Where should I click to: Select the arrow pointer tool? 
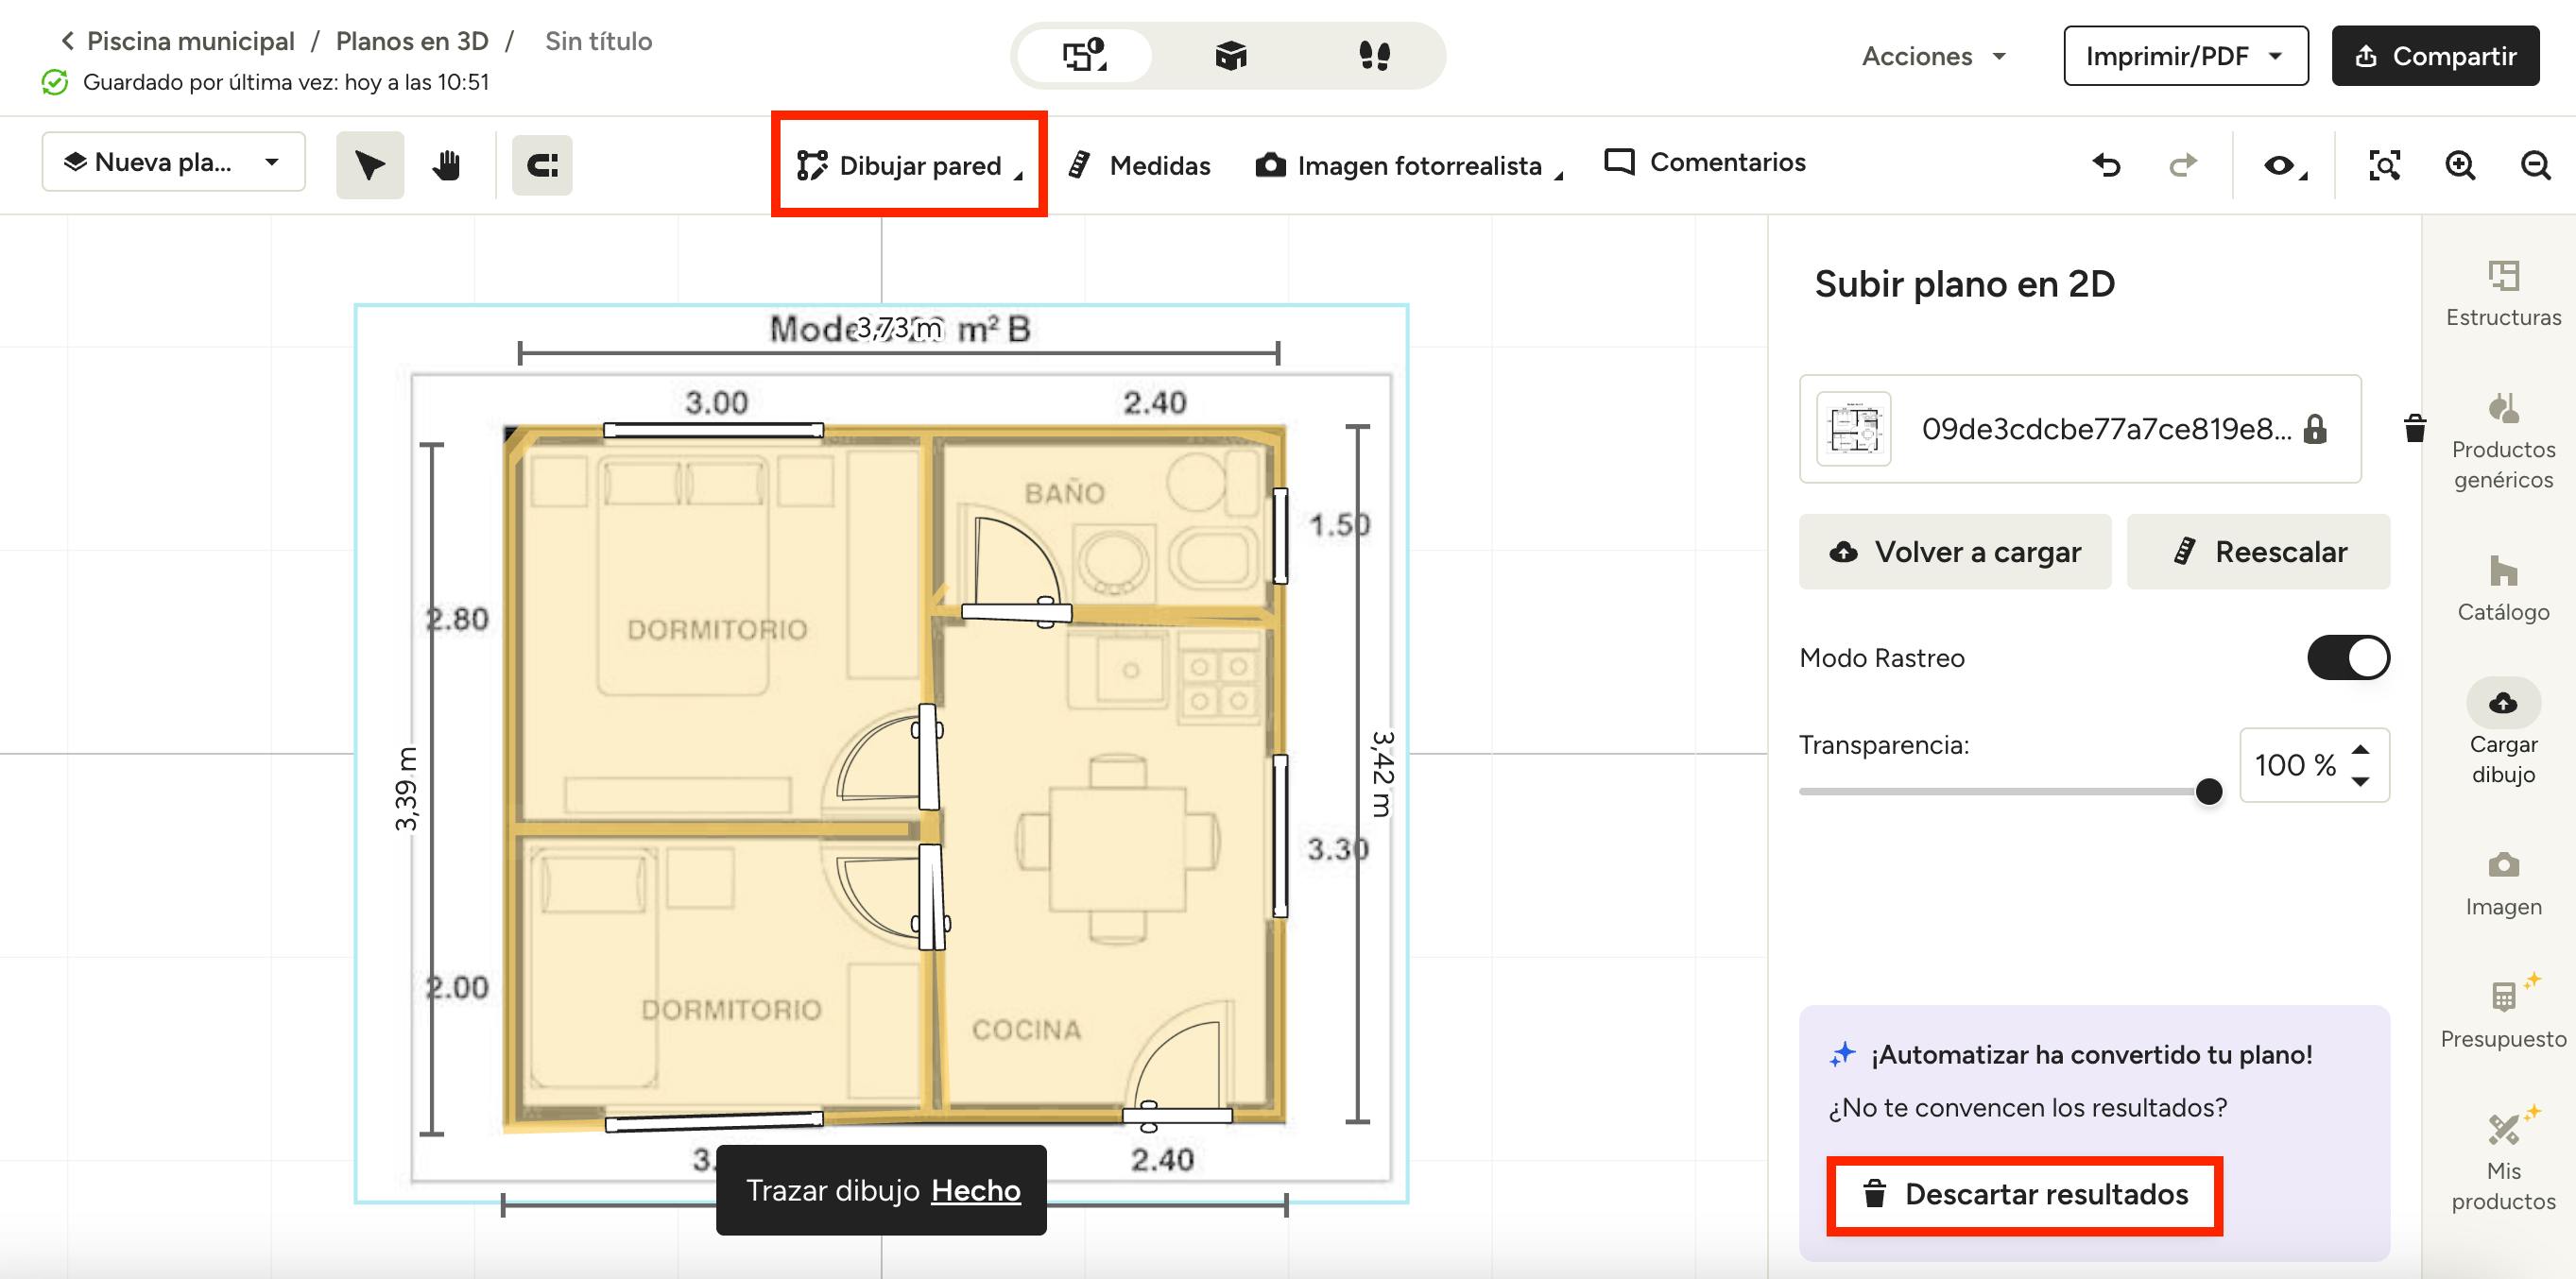369,165
